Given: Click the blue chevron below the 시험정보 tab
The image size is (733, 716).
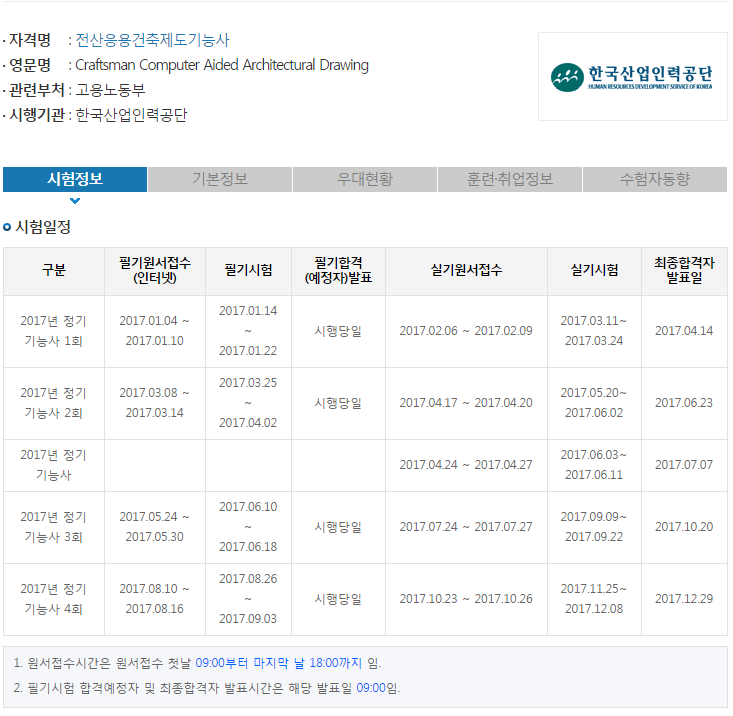Looking at the screenshot, I should [x=75, y=201].
